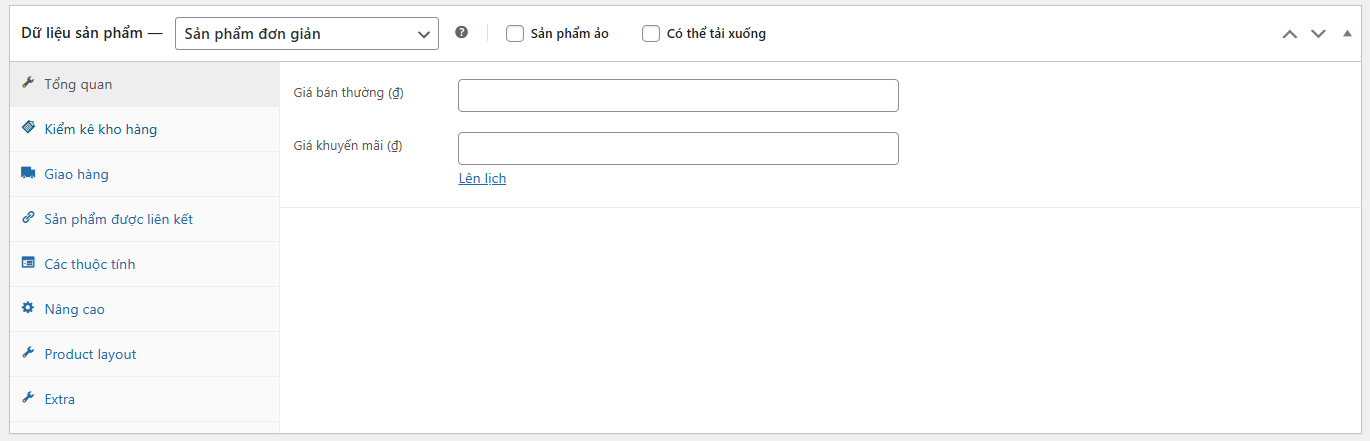Collapse the Dữ liệu sản phẩm panel triangle
The height and width of the screenshot is (441, 1370).
(1347, 33)
